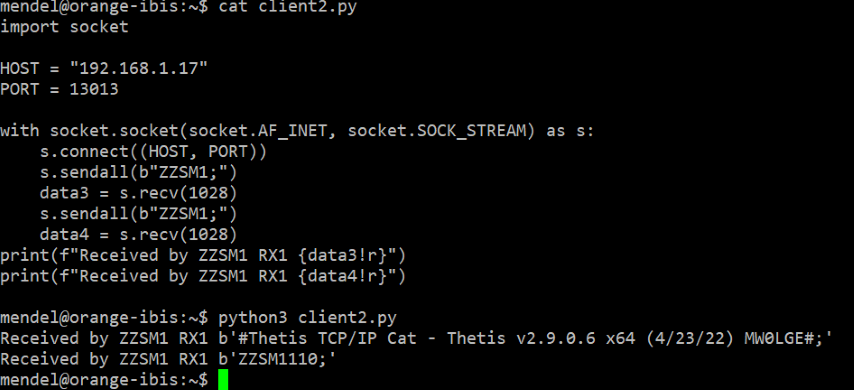Click the Thetis TCP/IP Cat output line
Screen dimensions: 854x390
(417, 338)
